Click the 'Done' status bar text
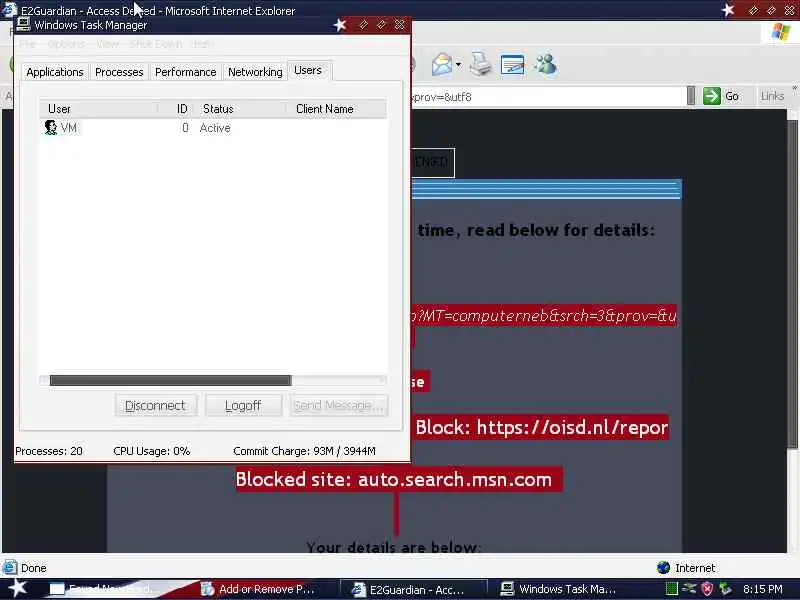The width and height of the screenshot is (800, 600). pos(34,568)
